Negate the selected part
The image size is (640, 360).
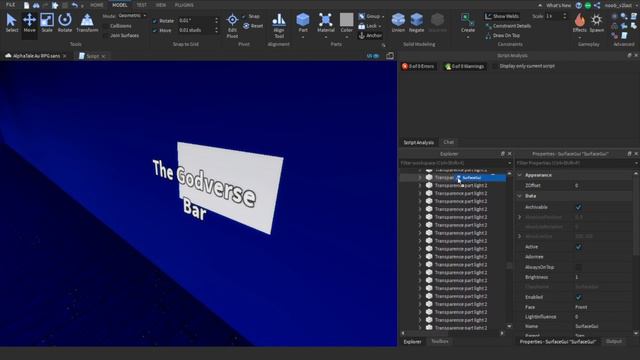(416, 22)
